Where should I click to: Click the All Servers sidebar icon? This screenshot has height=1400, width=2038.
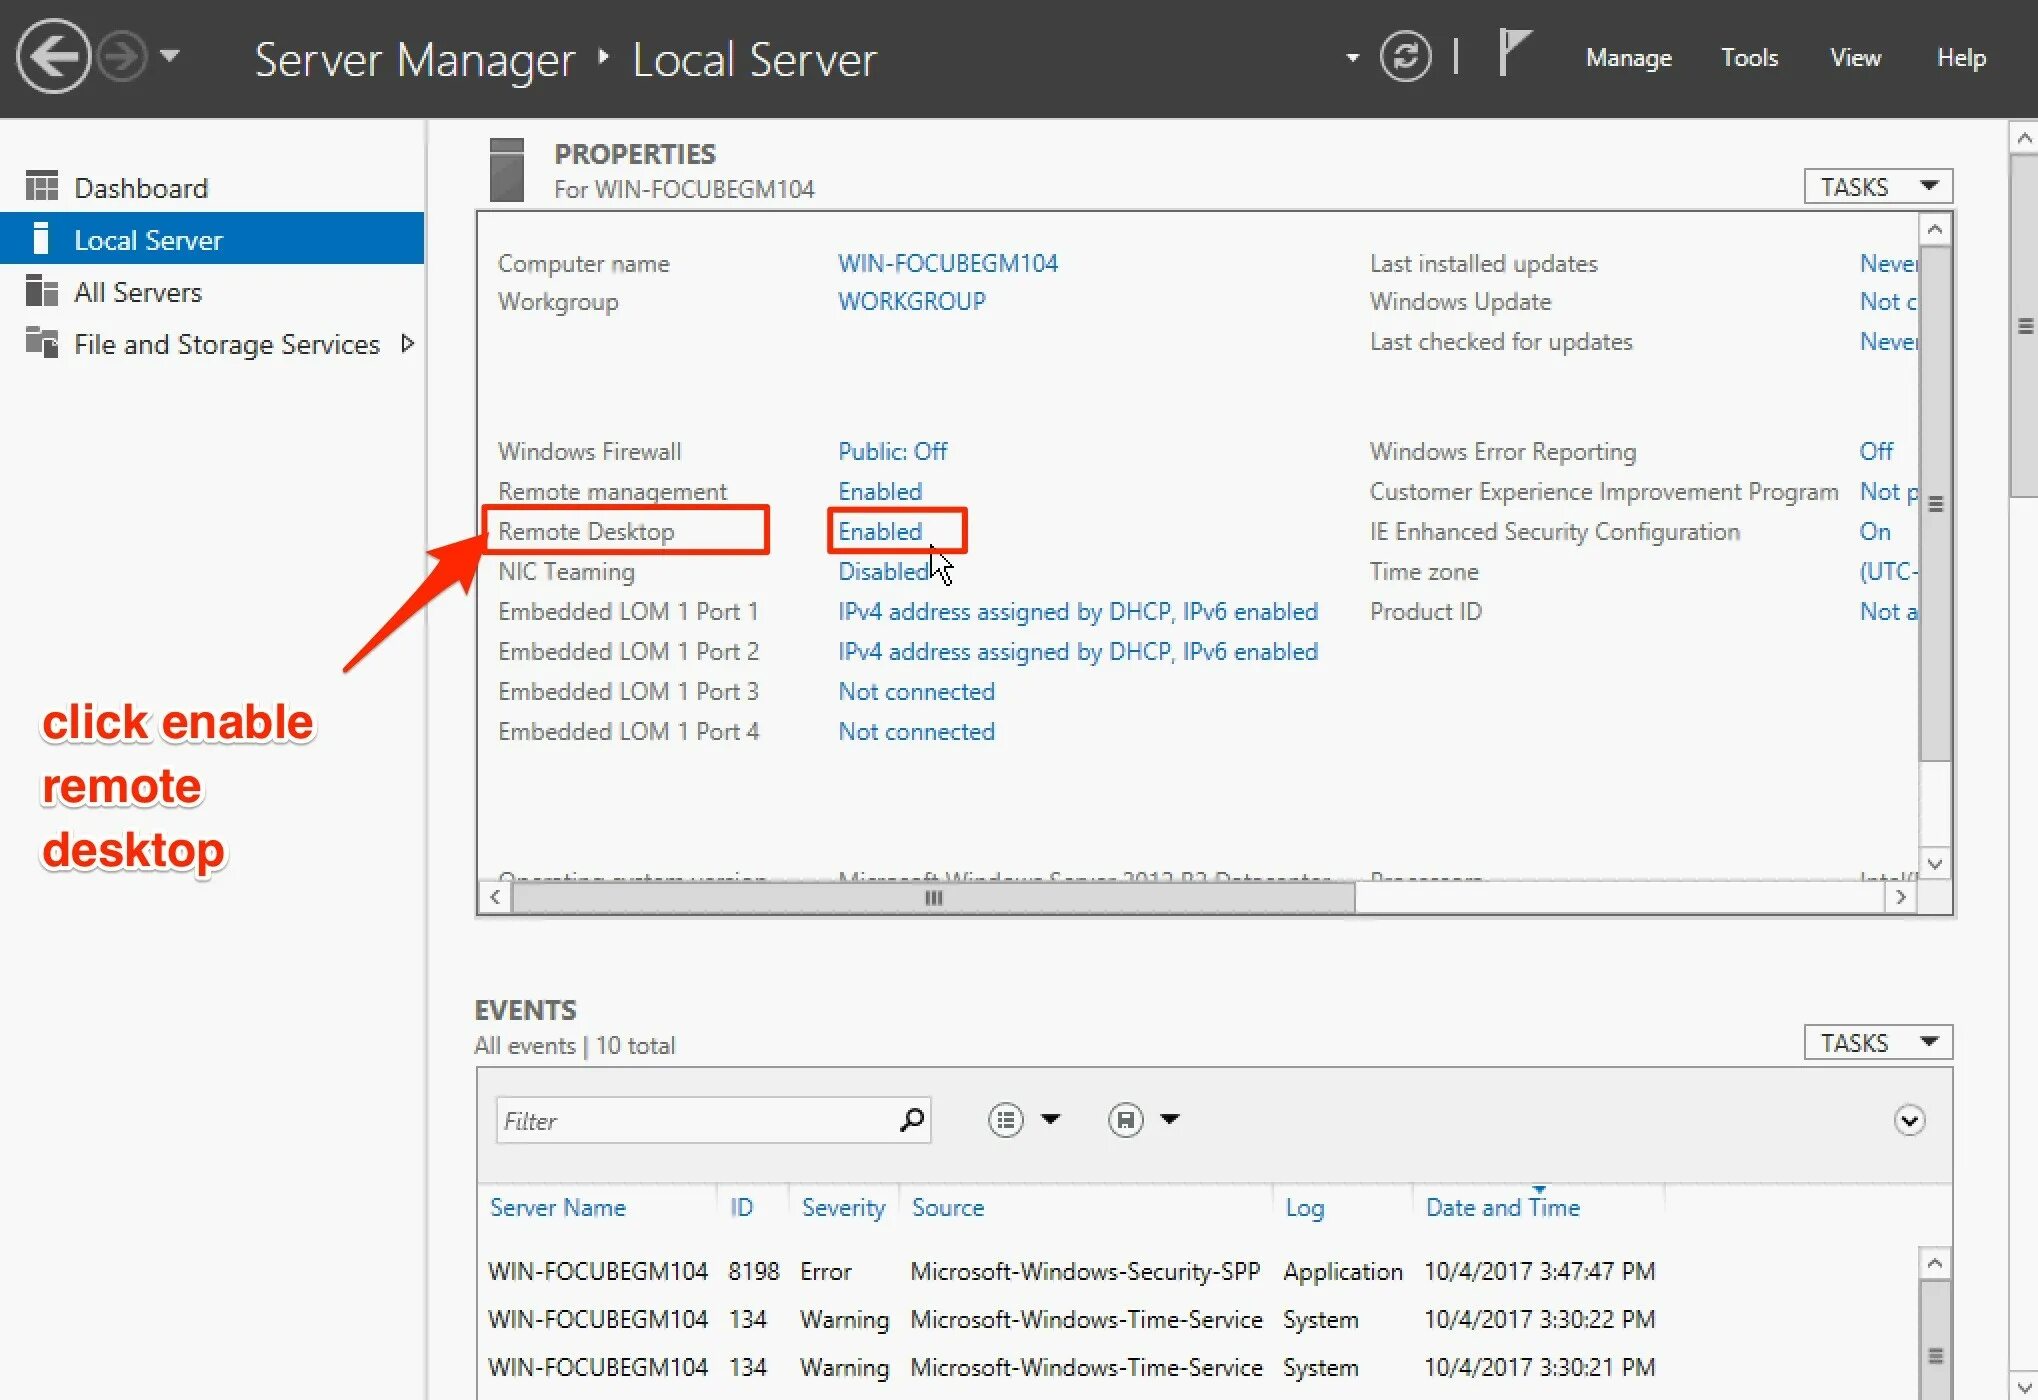click(41, 291)
